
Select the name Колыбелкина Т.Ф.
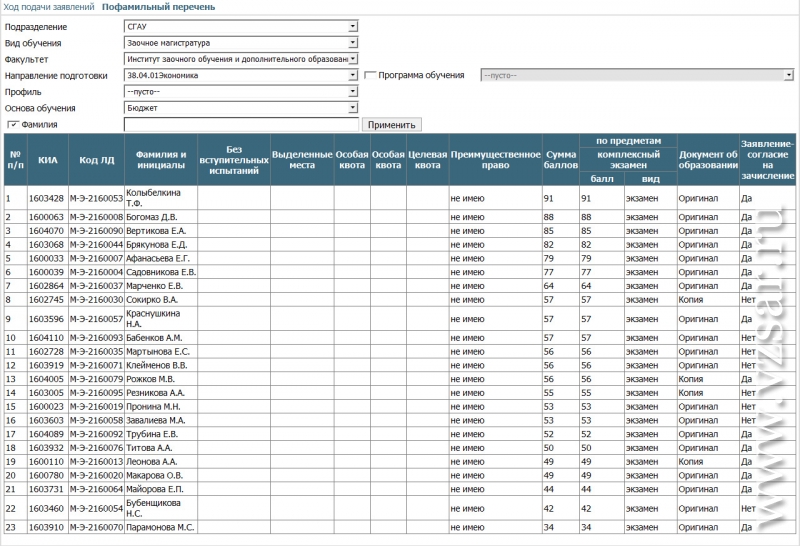point(154,198)
